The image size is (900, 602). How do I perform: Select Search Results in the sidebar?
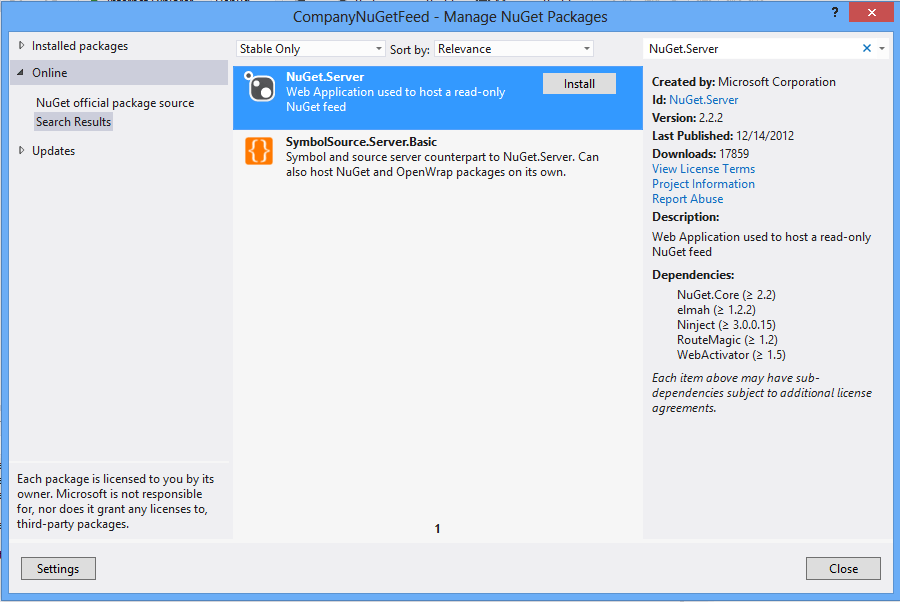click(x=73, y=122)
